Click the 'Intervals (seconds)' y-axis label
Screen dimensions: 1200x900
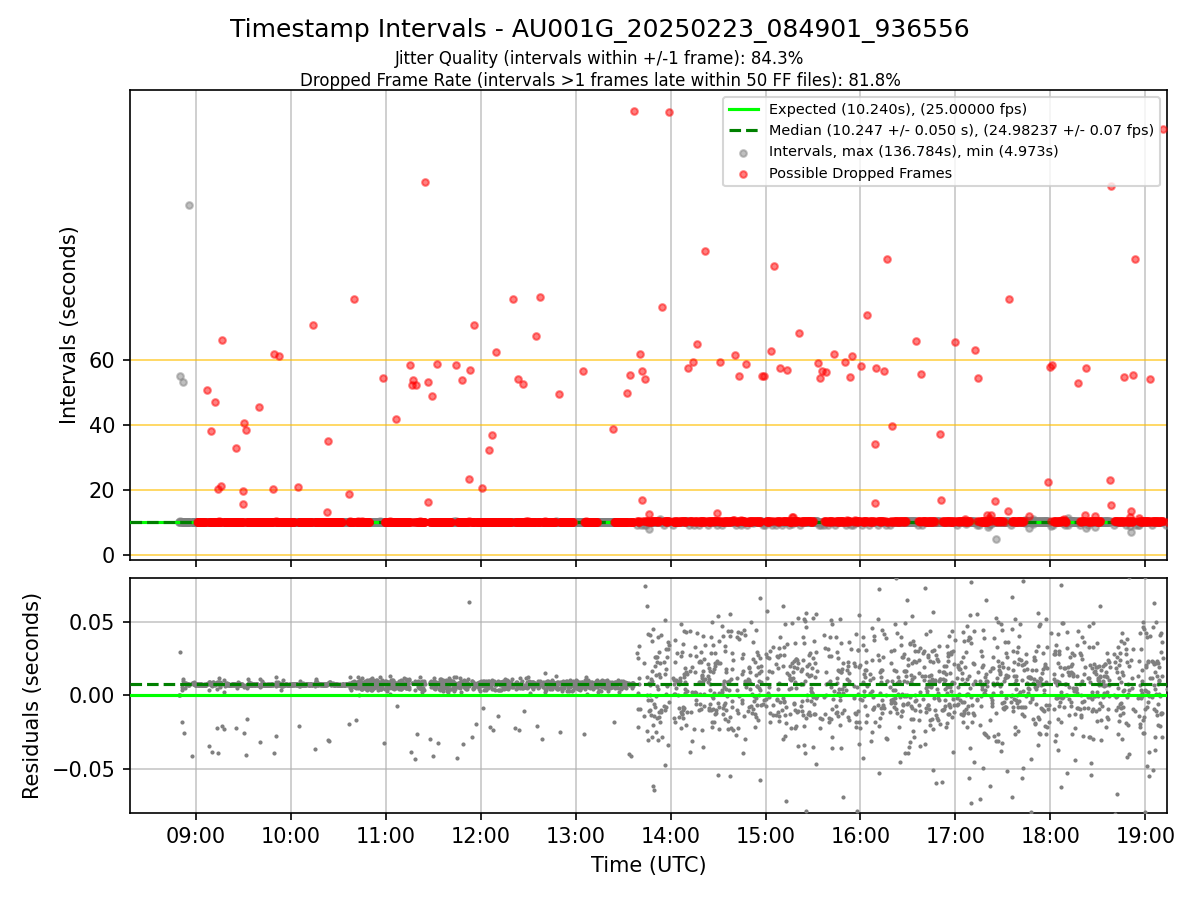[68, 325]
